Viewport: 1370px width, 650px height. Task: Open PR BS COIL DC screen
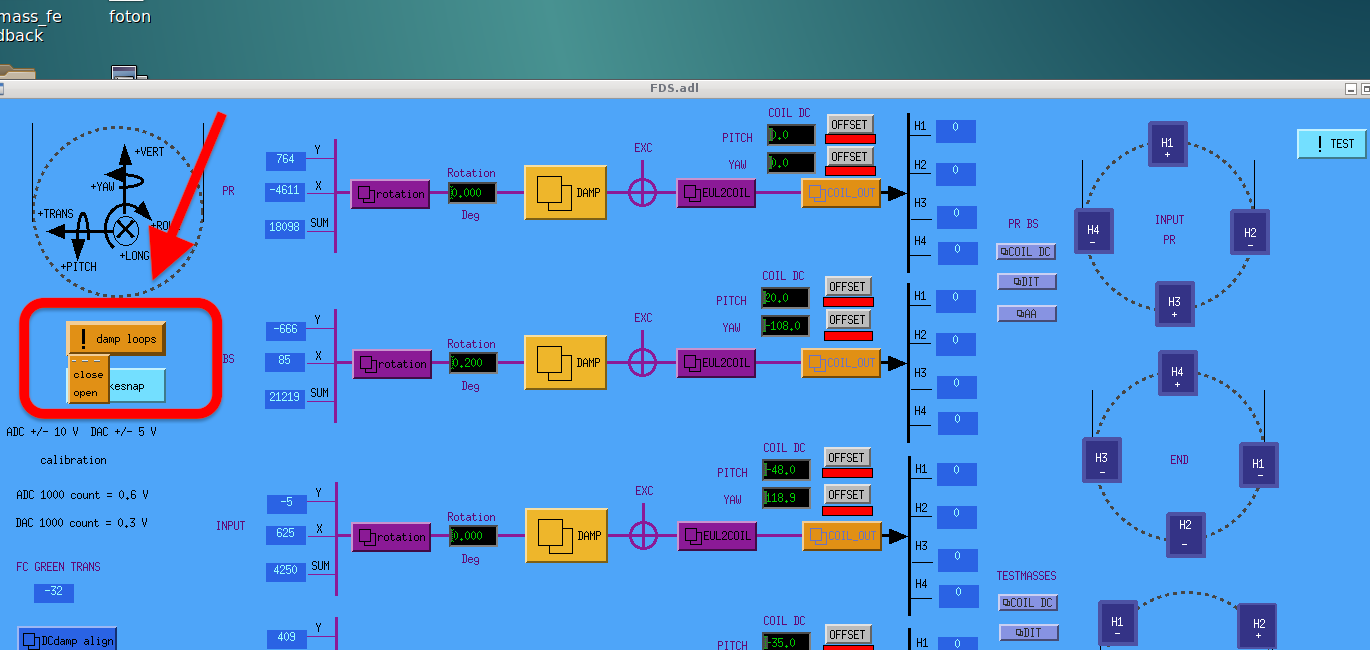1026,252
